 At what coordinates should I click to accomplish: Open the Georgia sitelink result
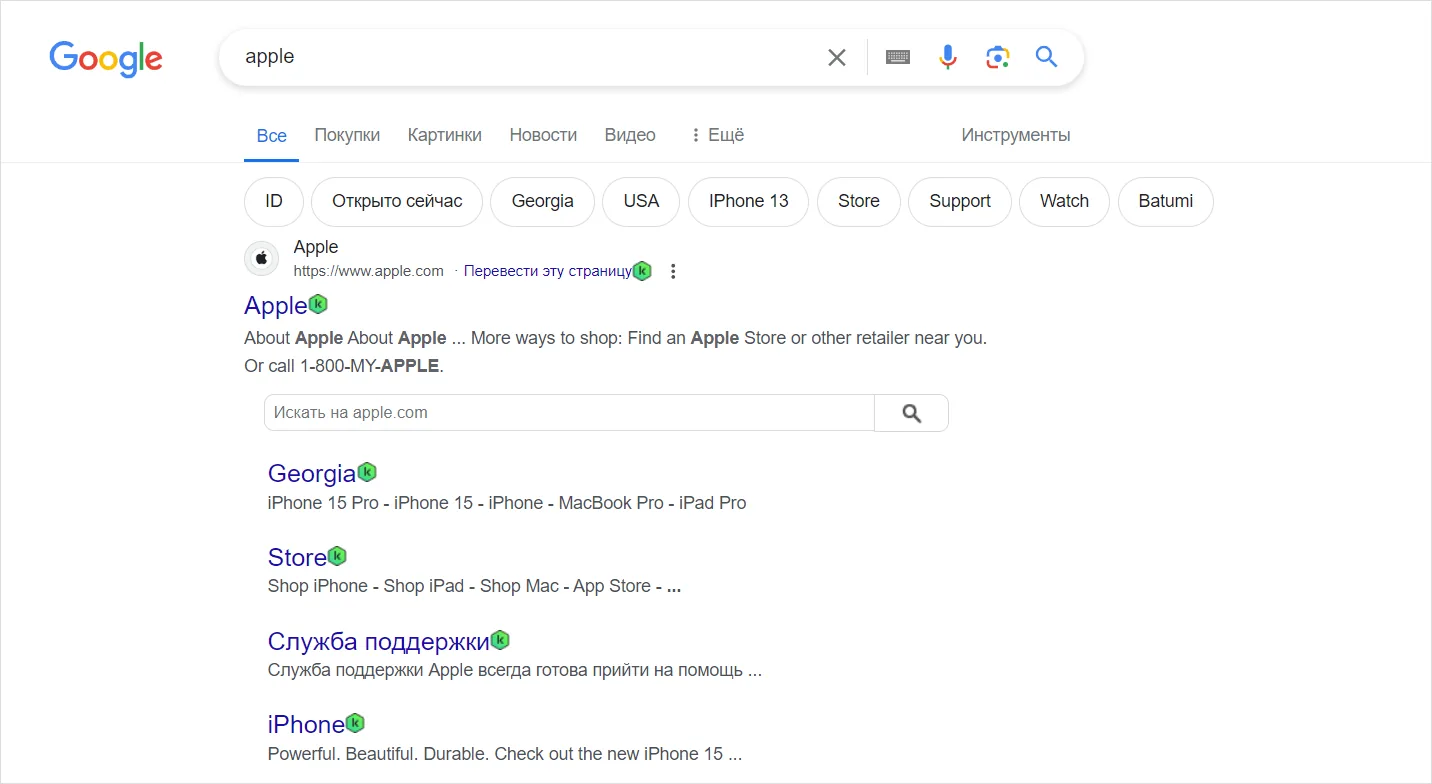click(x=311, y=472)
